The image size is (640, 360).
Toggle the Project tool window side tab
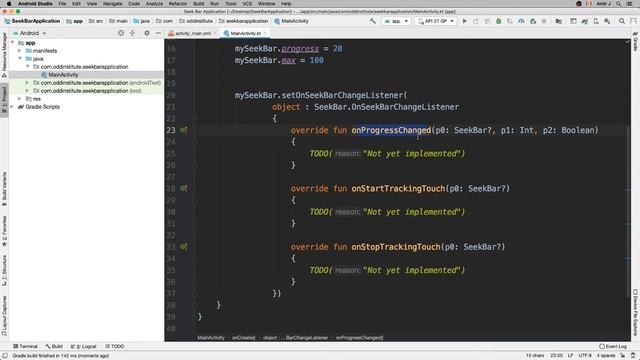click(x=4, y=100)
